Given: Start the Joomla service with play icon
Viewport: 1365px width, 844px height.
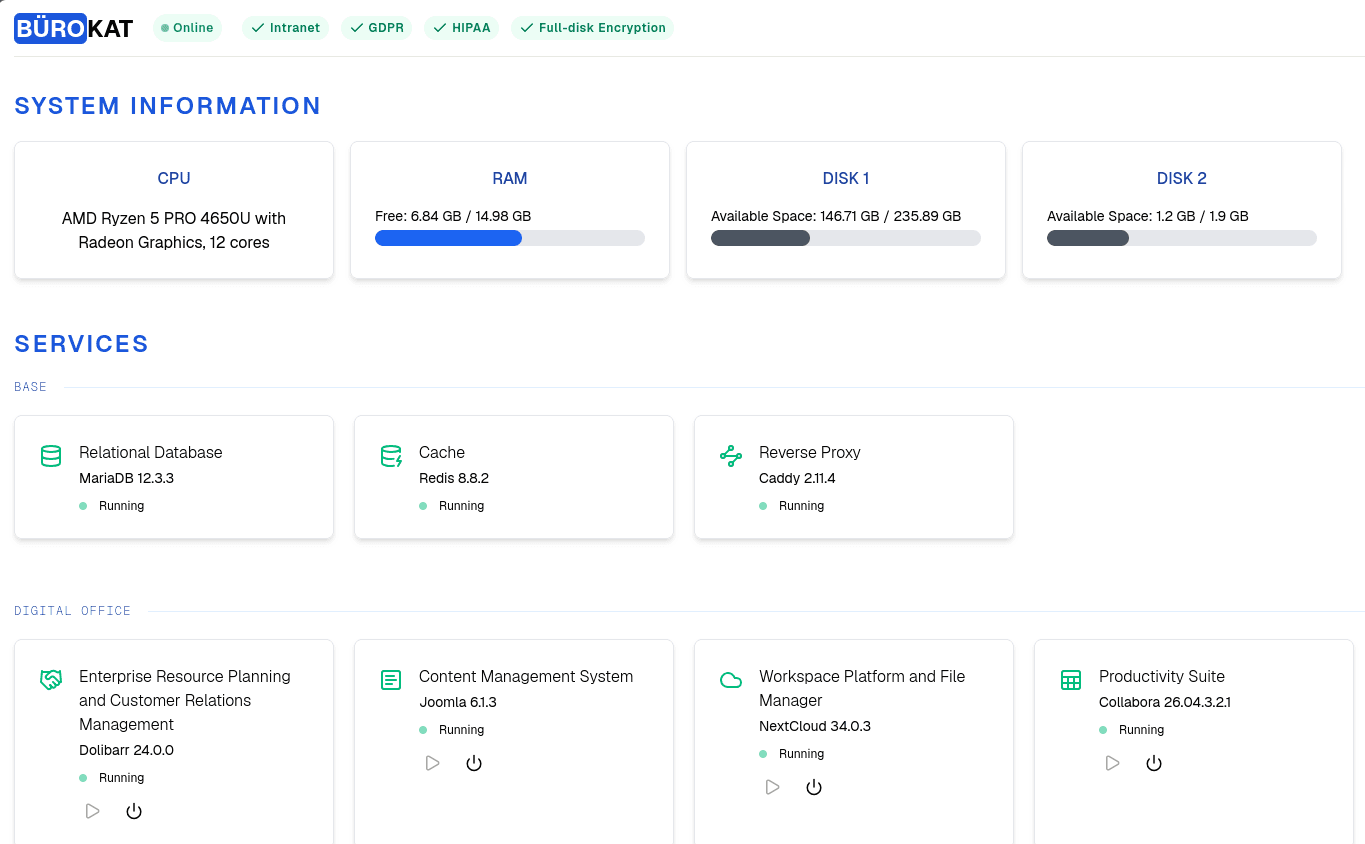Looking at the screenshot, I should tap(432, 763).
